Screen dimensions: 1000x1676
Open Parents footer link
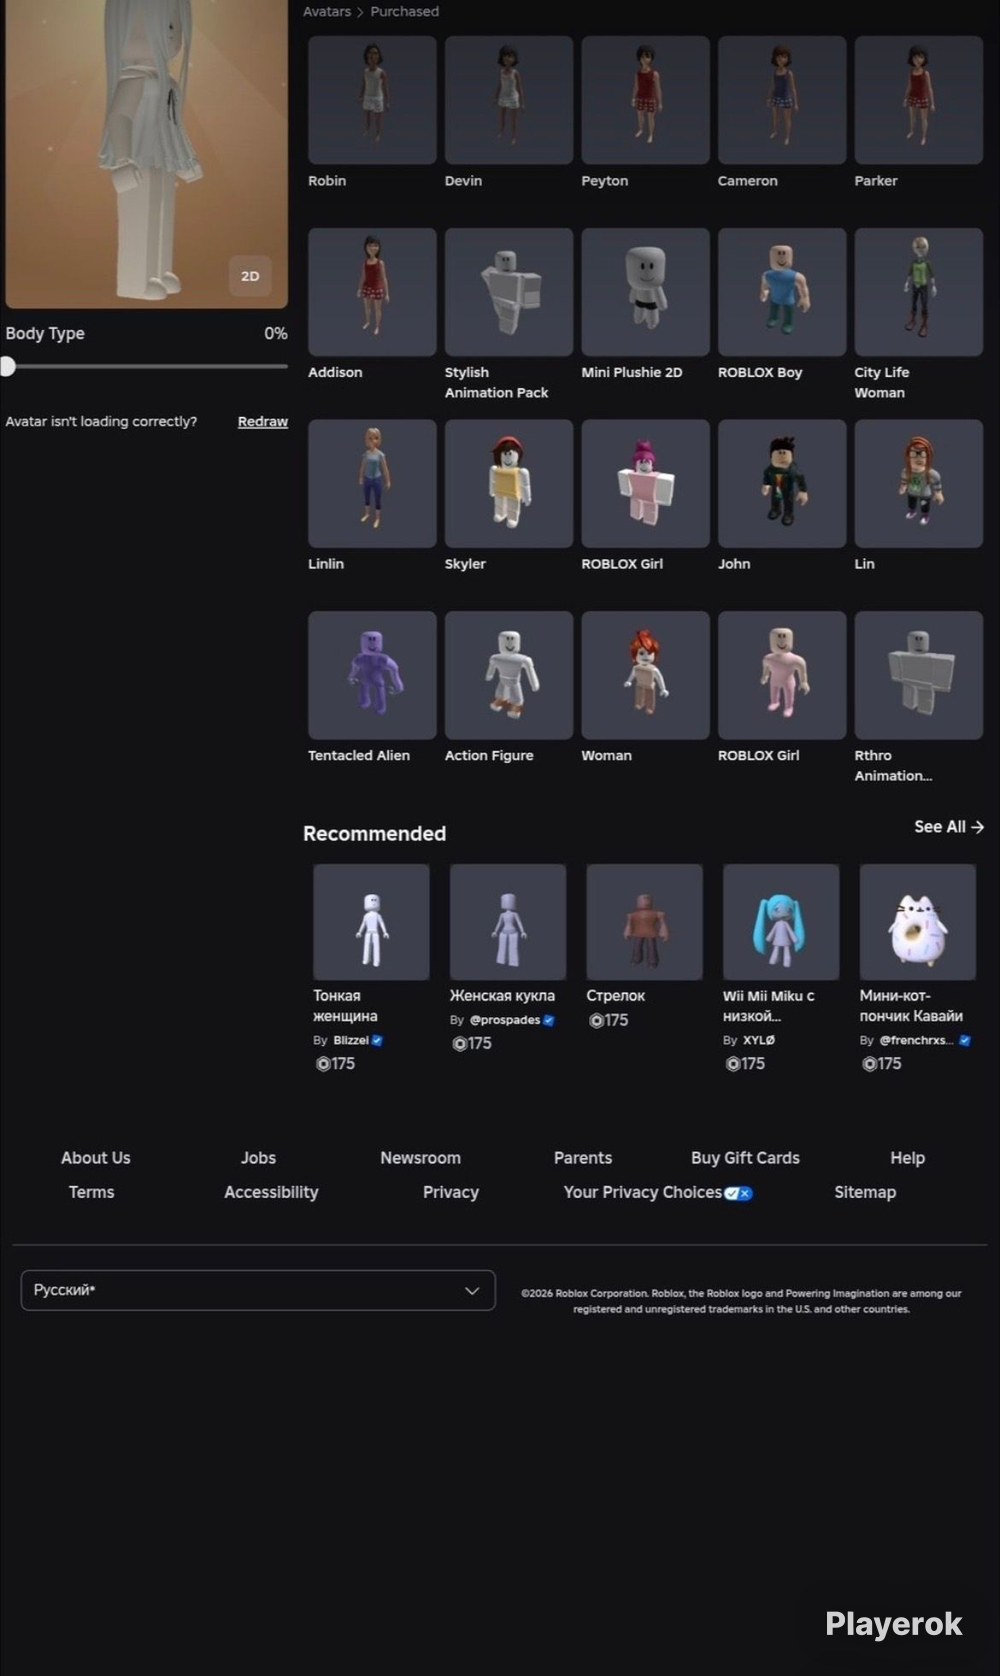point(583,1158)
